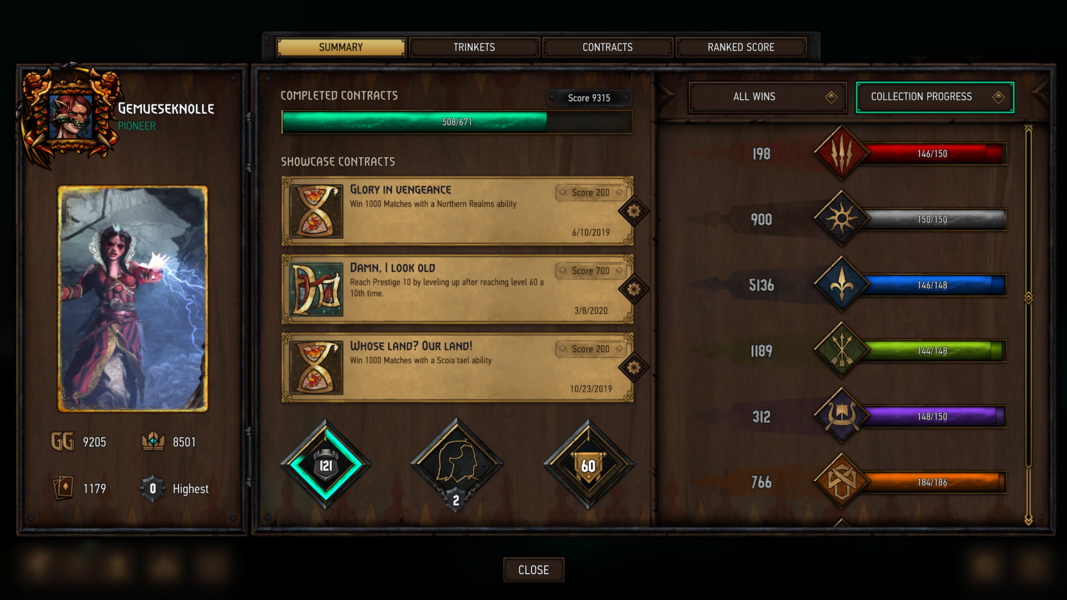
Task: Change Glory in Vengeance showcase contract gear
Action: [x=634, y=211]
